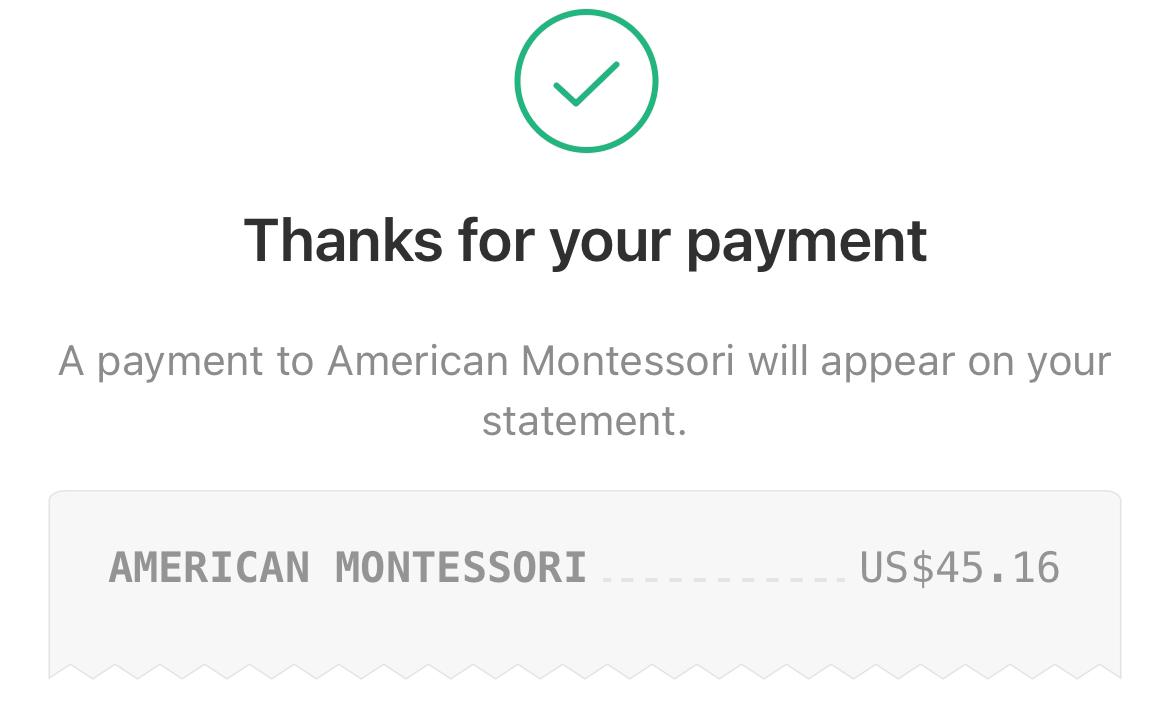Screen dimensions: 1170x727
Task: Click the green success checkmark icon
Action: point(586,83)
